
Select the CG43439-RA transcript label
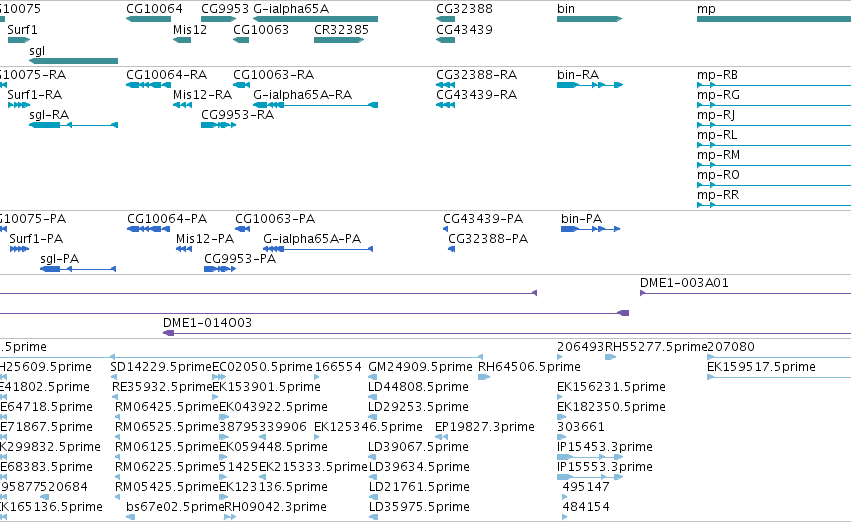point(477,94)
